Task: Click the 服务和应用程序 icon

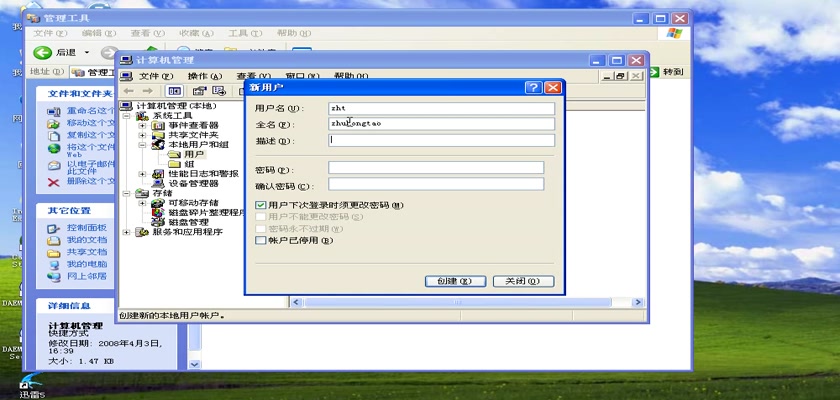Action: tap(142, 232)
